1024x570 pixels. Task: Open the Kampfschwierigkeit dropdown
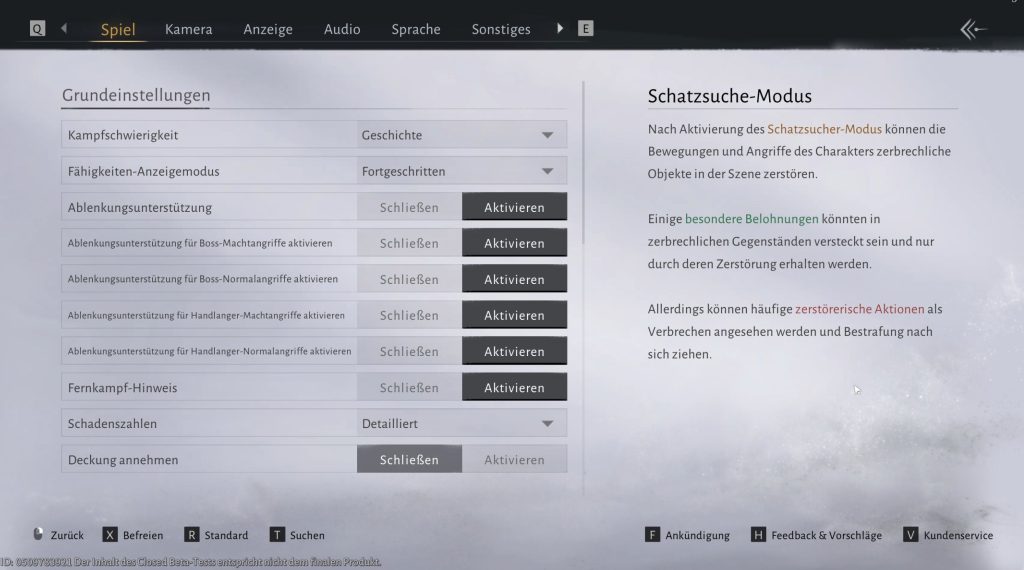click(462, 135)
